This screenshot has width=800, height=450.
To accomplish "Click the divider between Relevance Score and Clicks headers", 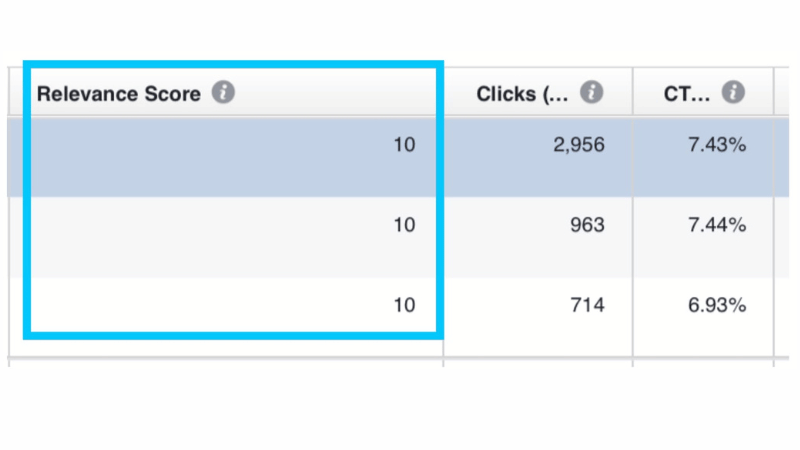I will [x=443, y=92].
